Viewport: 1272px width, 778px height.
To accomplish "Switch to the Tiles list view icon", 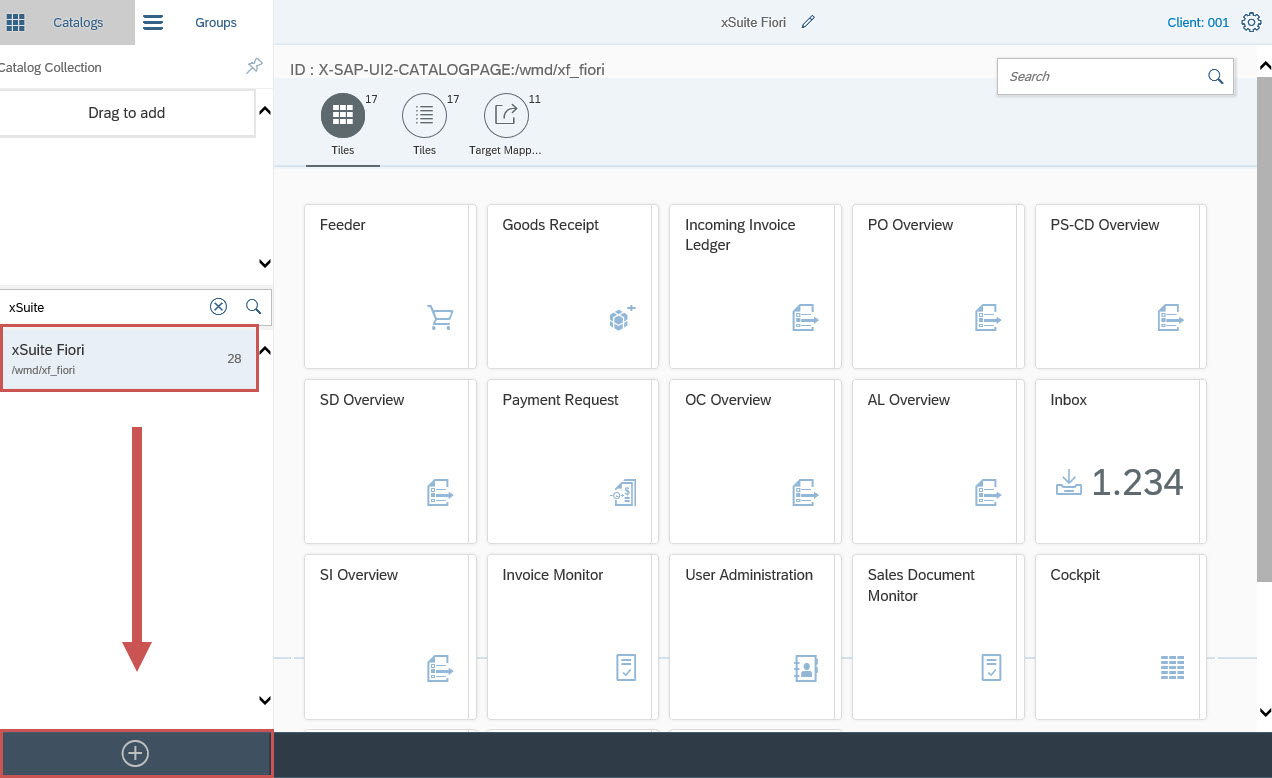I will tap(424, 116).
